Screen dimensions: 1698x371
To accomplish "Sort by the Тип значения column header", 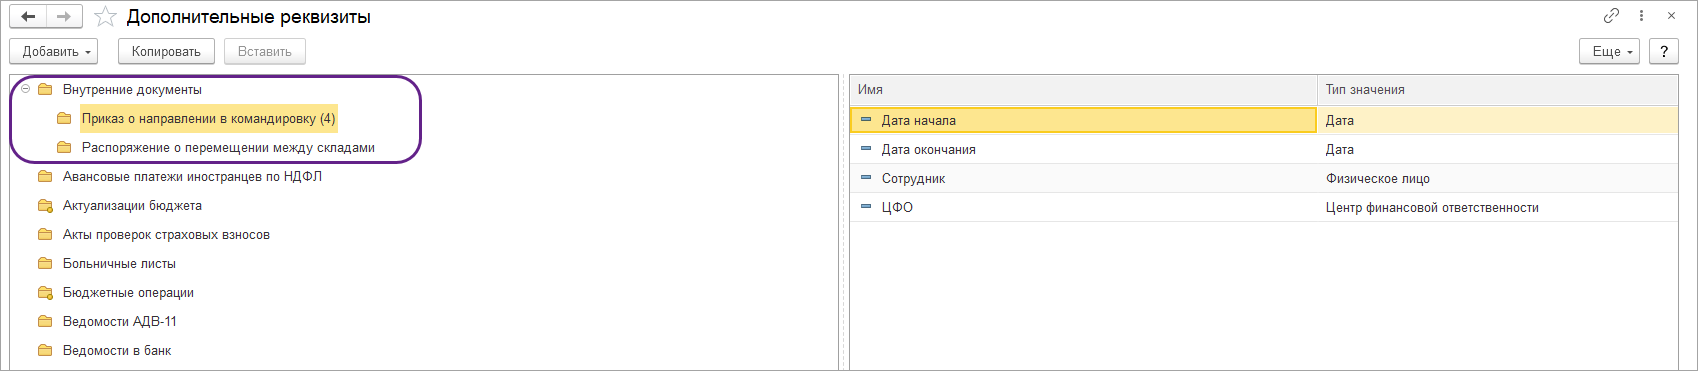I will click(1497, 89).
